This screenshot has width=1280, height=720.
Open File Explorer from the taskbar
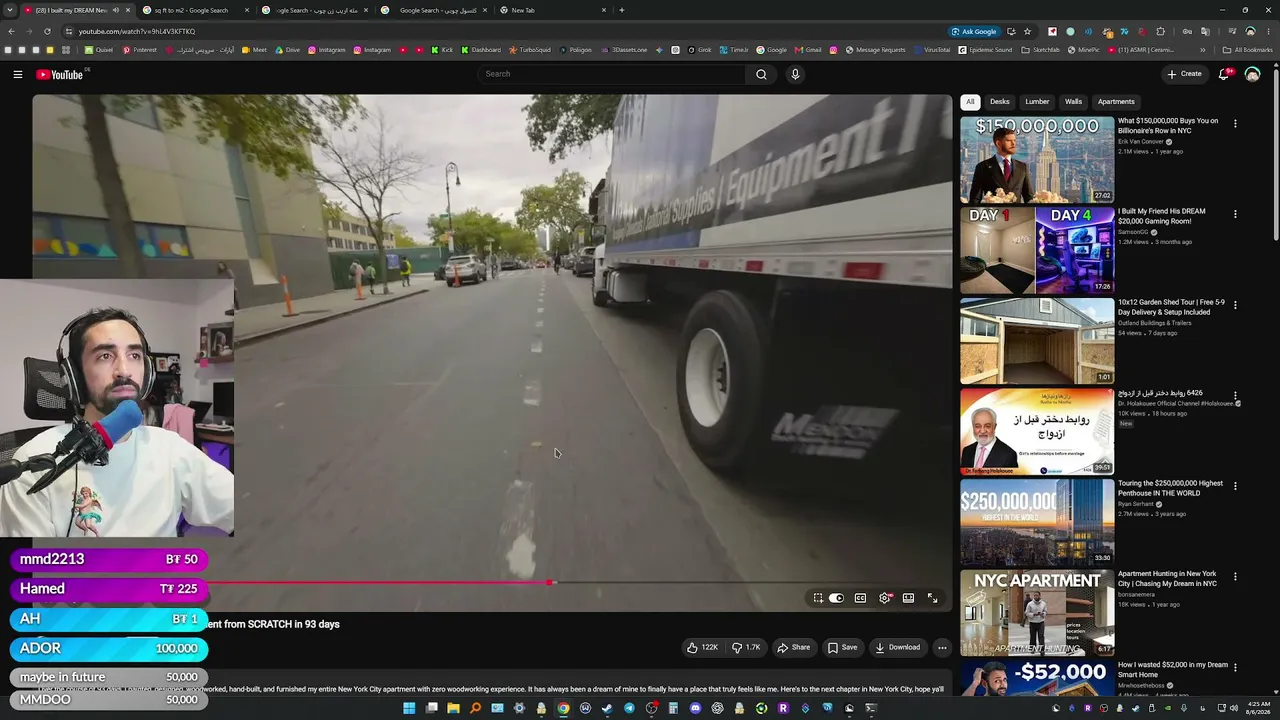click(x=453, y=708)
